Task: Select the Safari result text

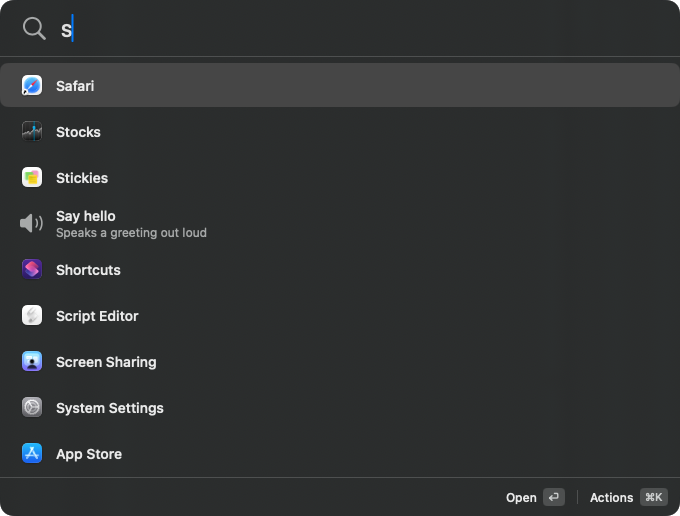Action: pos(75,86)
